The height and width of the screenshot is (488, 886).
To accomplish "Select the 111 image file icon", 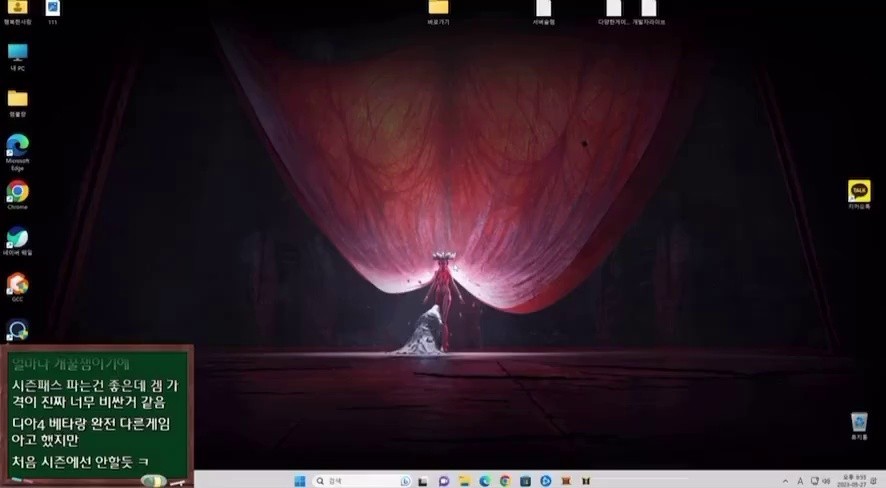I will (x=52, y=8).
